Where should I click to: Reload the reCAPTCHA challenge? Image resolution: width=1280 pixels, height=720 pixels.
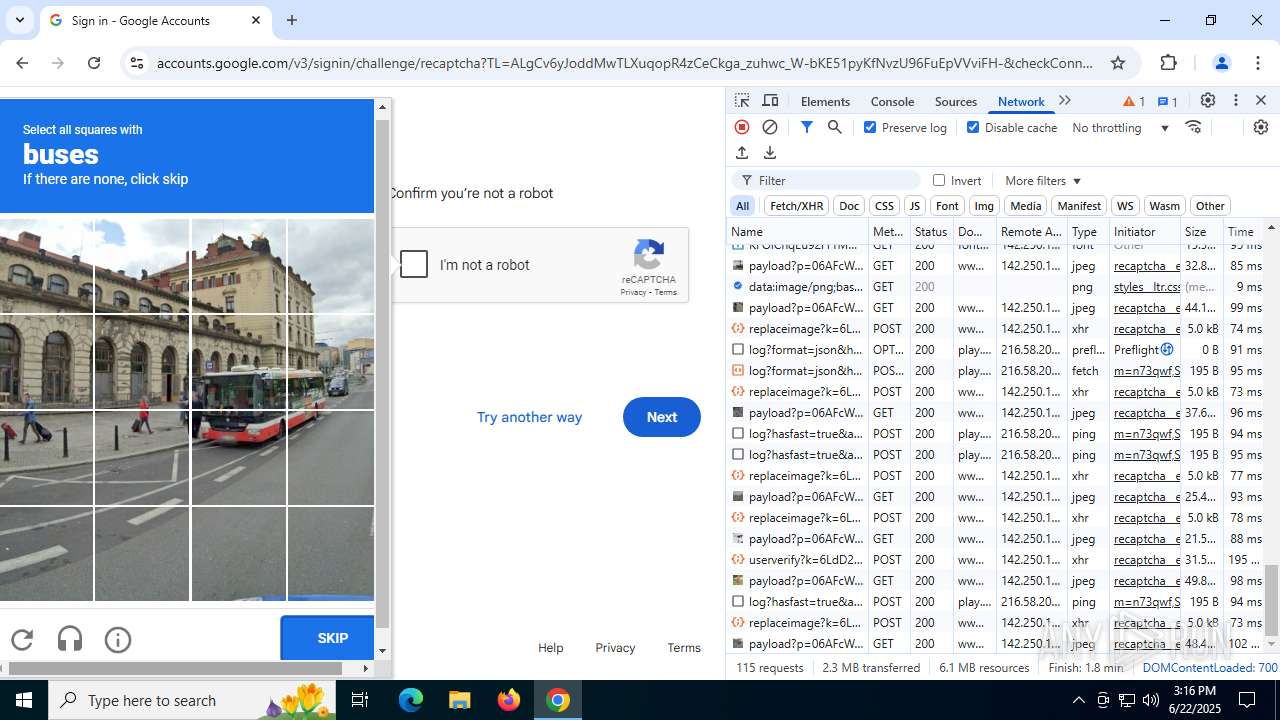pyautogui.click(x=22, y=639)
